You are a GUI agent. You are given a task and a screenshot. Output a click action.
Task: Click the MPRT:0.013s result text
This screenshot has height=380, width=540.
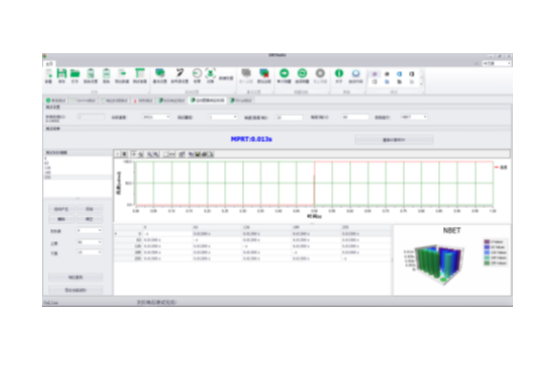coord(251,139)
